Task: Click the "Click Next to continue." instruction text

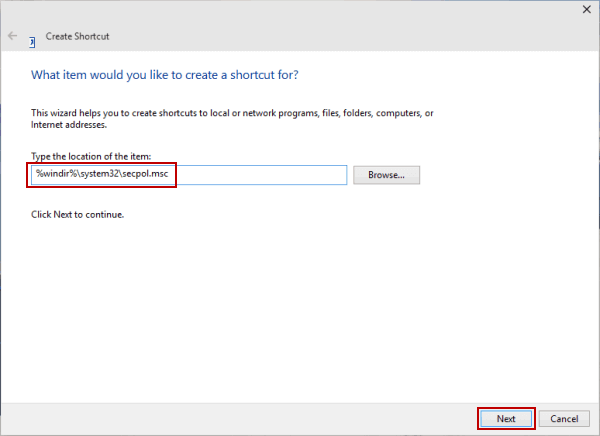Action: point(78,214)
